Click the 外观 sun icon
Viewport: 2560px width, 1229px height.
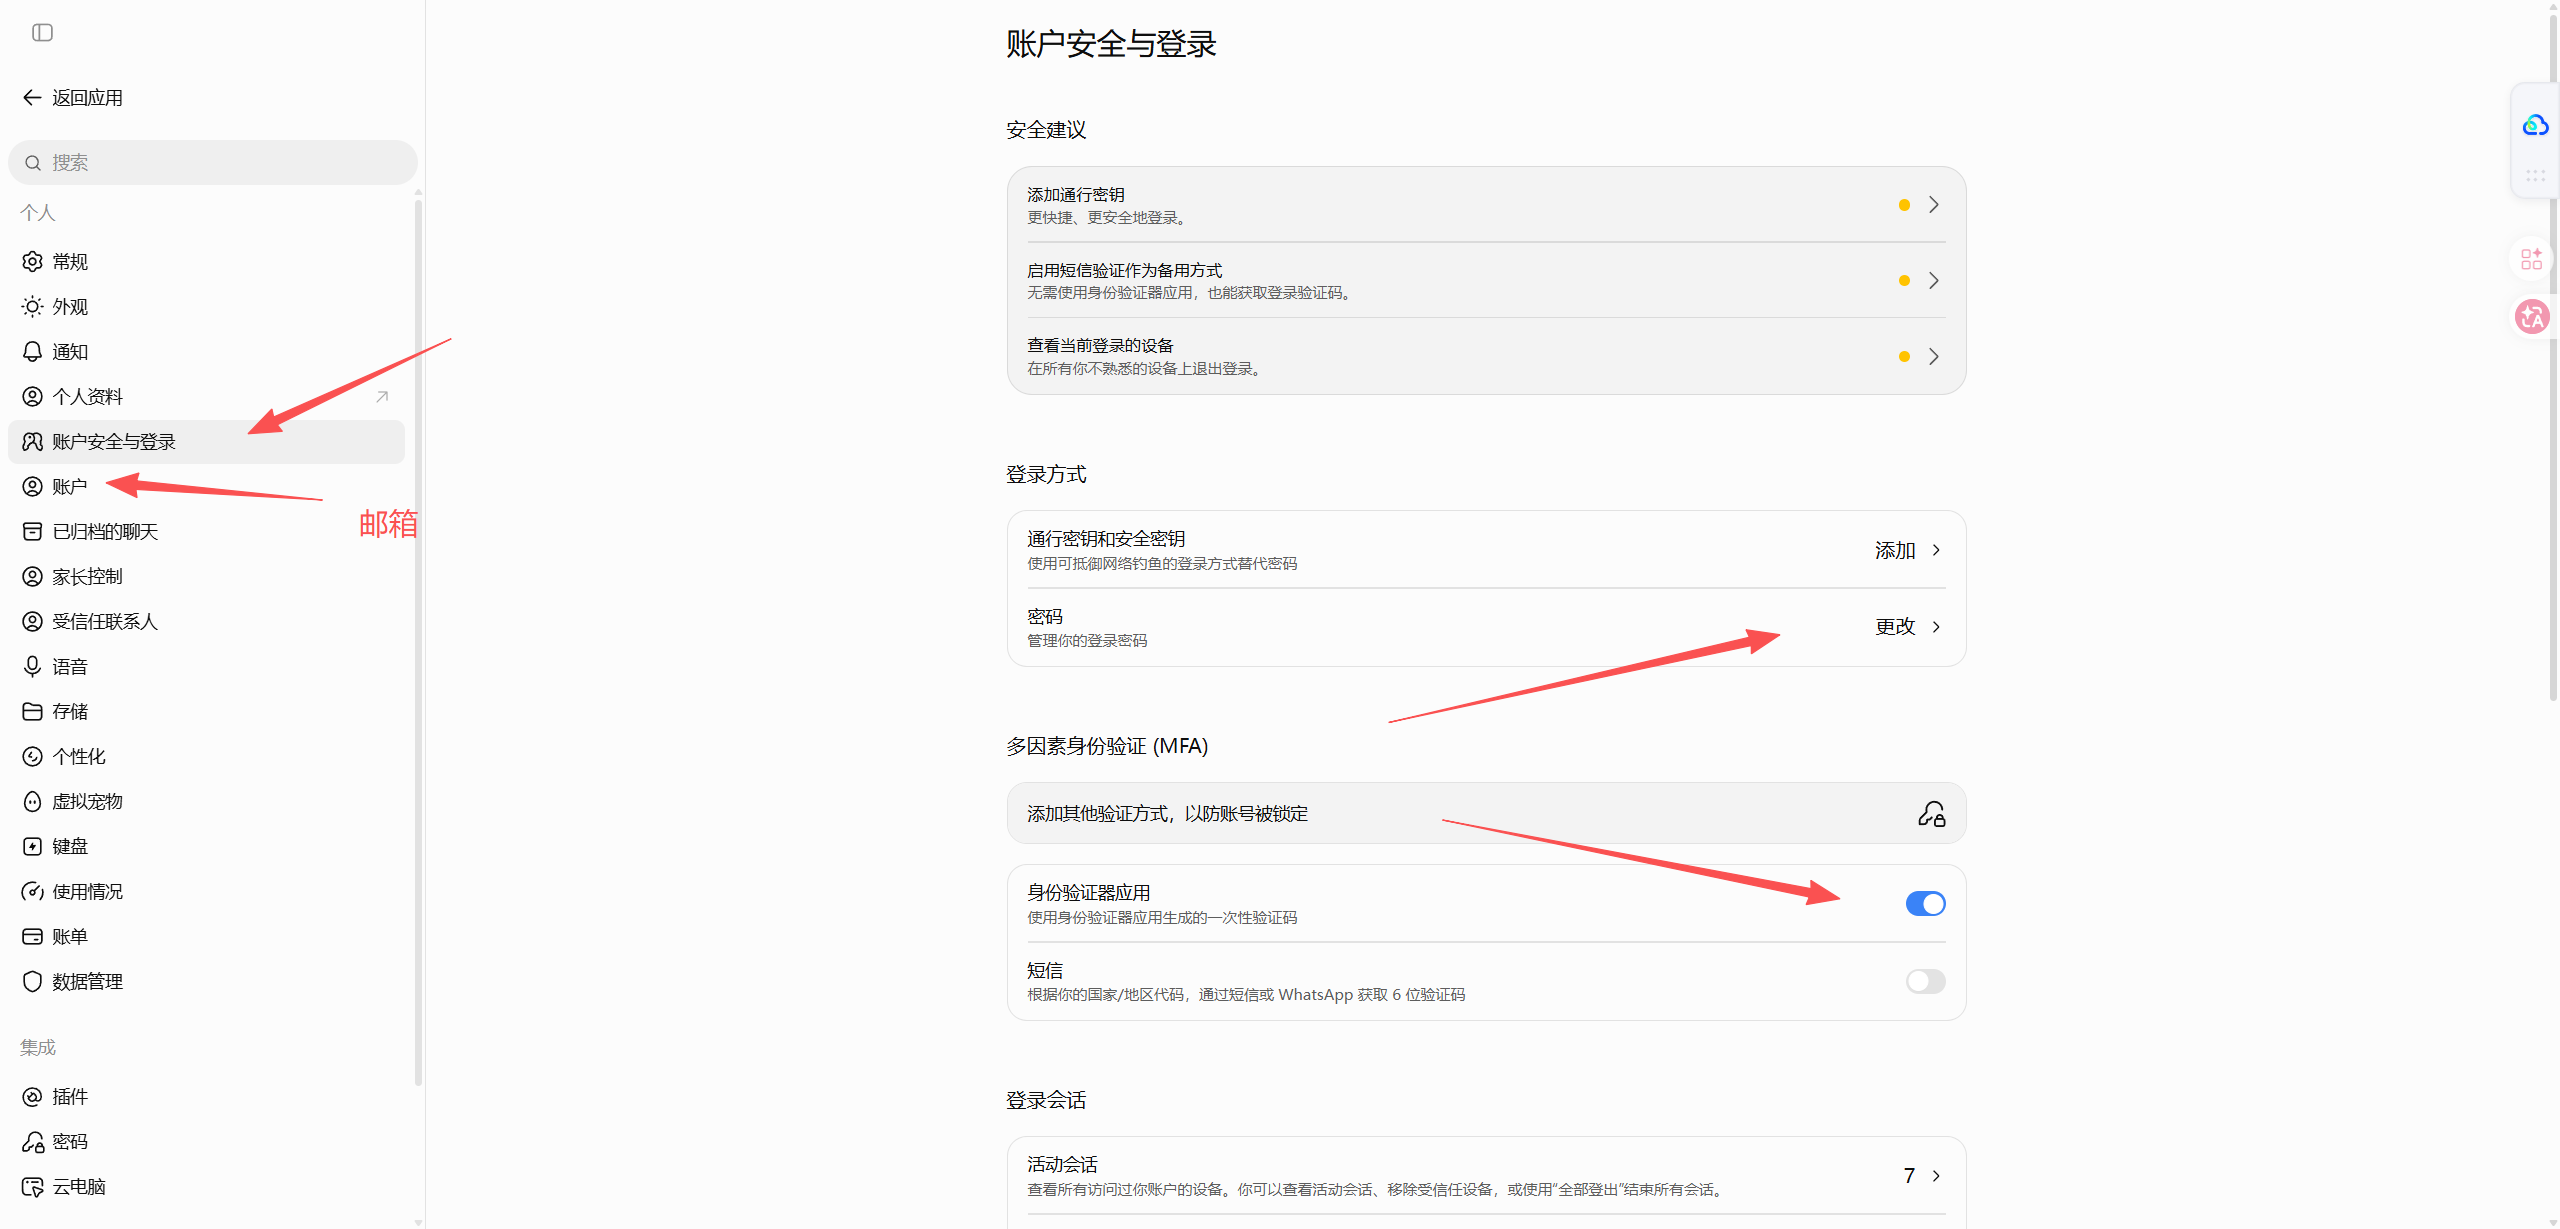33,307
